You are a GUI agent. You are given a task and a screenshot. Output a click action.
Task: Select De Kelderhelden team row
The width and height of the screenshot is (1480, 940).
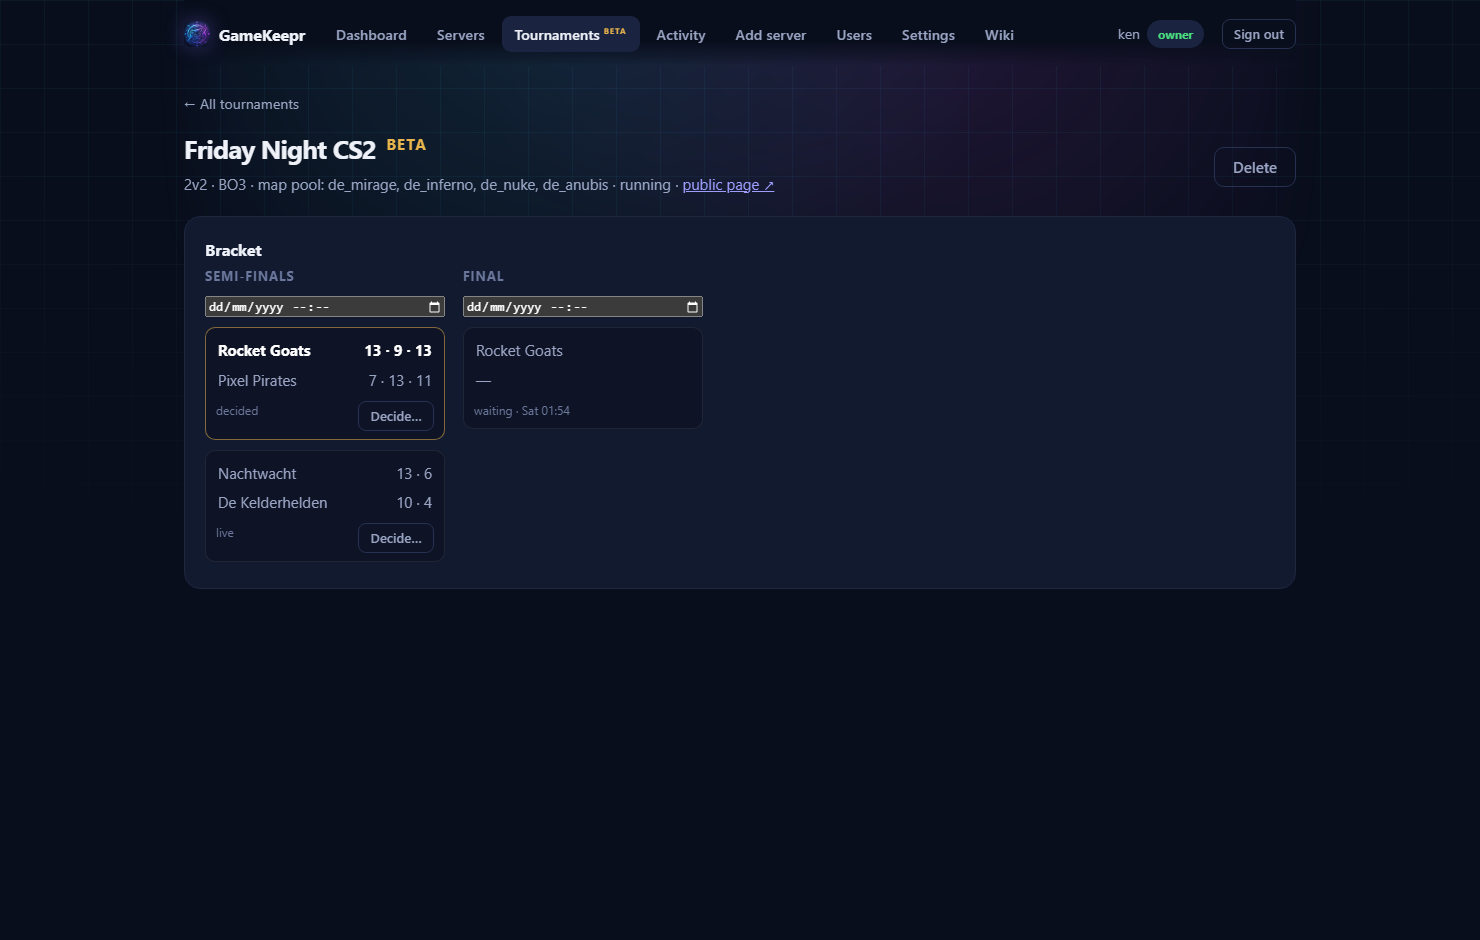(x=325, y=503)
